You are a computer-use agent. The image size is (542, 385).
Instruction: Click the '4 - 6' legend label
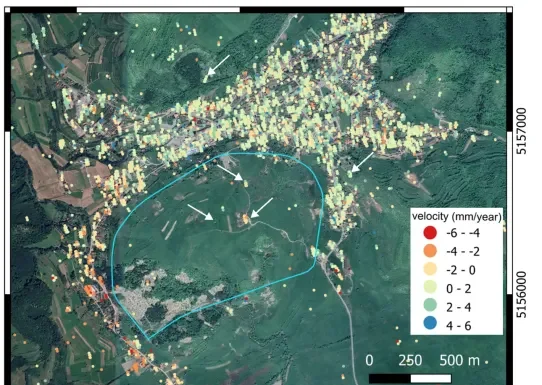(x=459, y=326)
